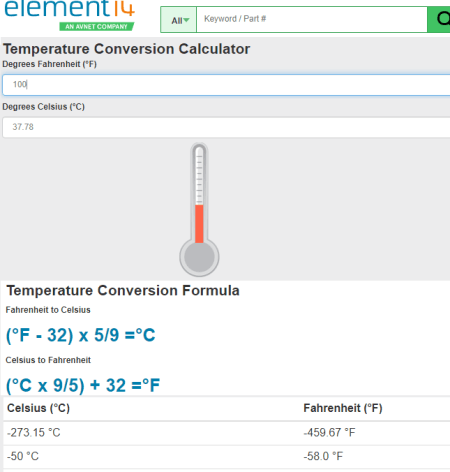The width and height of the screenshot is (450, 472).
Task: Click the Degrees Celsius (°C) label
Action: point(44,107)
